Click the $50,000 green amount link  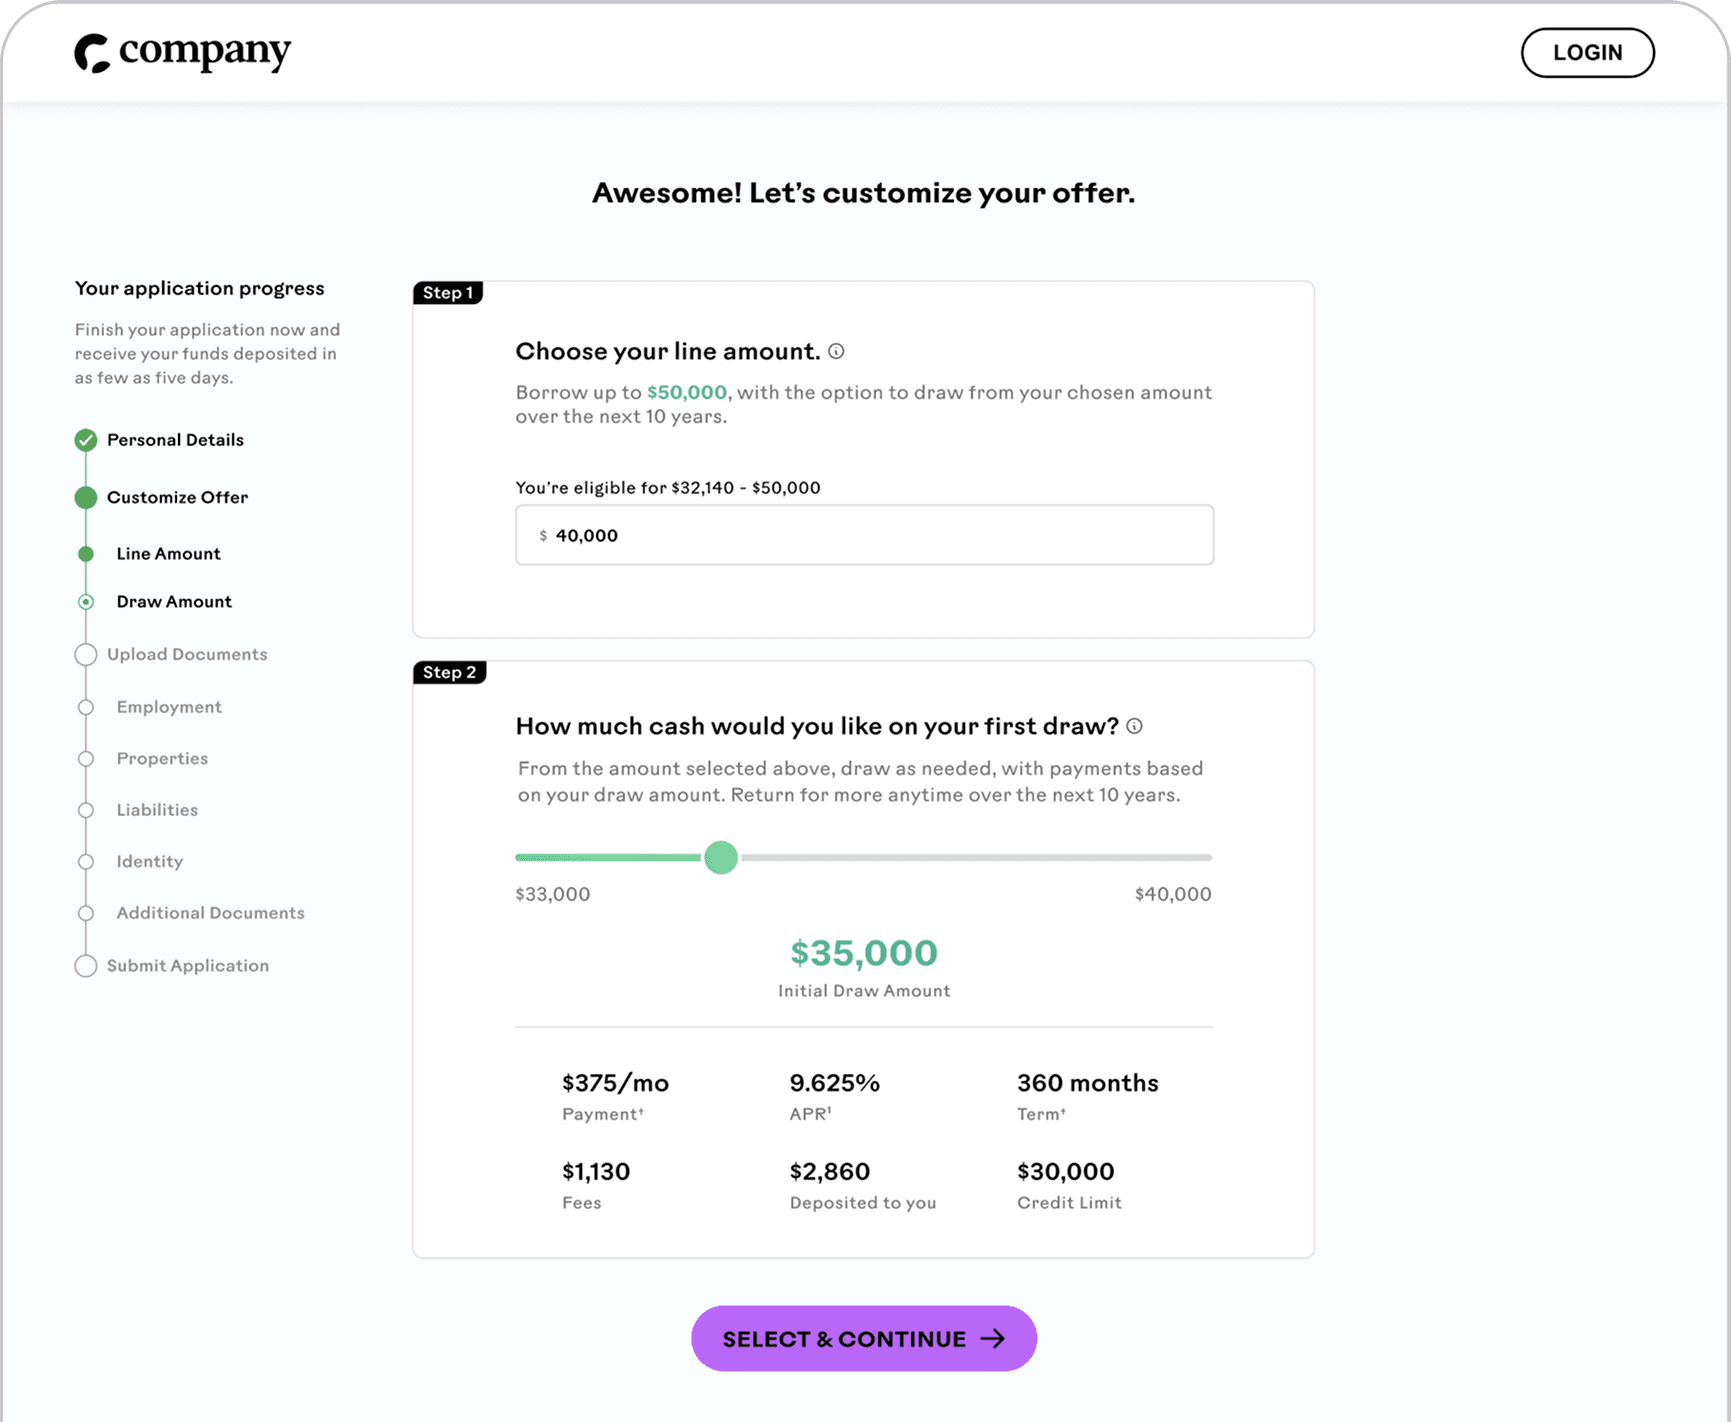687,392
